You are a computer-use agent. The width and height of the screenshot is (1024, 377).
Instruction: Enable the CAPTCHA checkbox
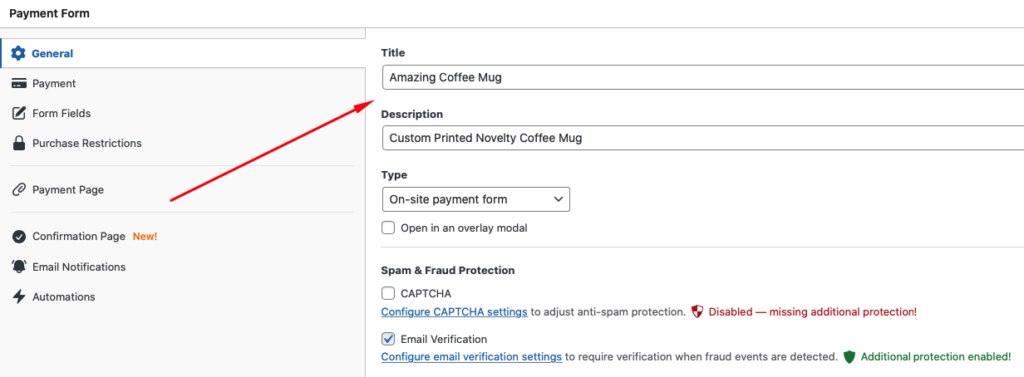[x=389, y=293]
